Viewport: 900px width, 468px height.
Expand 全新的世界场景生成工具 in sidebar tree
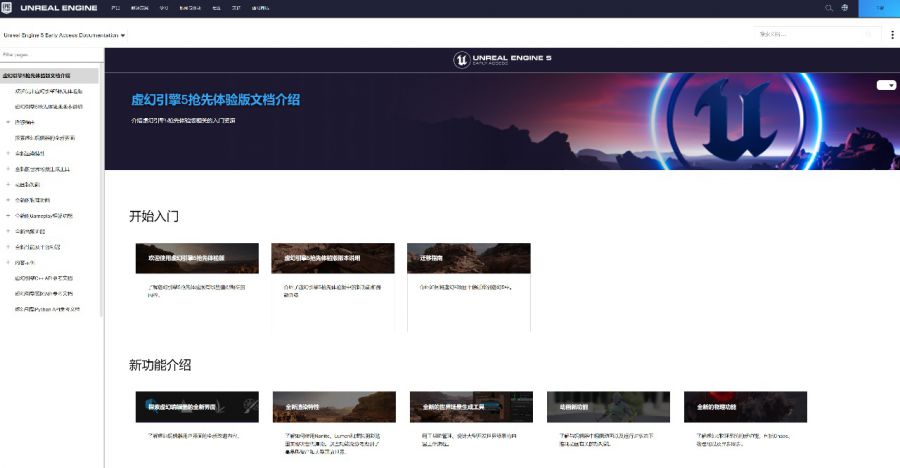(8, 169)
